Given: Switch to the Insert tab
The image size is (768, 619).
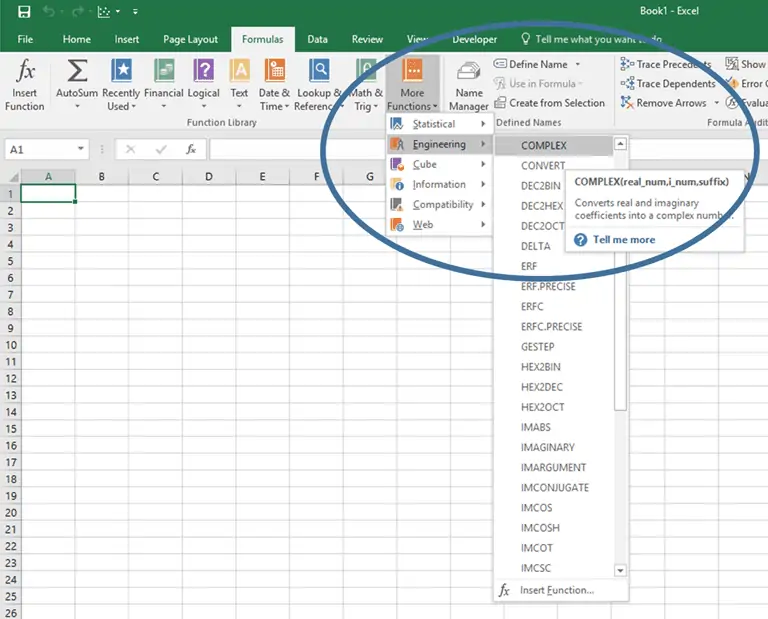Looking at the screenshot, I should tap(126, 39).
